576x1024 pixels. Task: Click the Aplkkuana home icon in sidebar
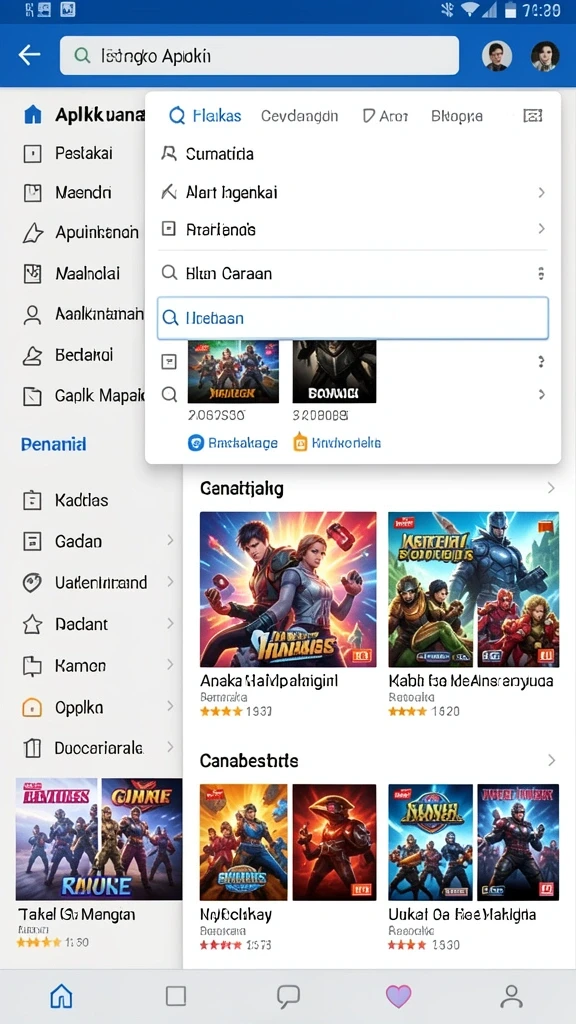coord(33,115)
